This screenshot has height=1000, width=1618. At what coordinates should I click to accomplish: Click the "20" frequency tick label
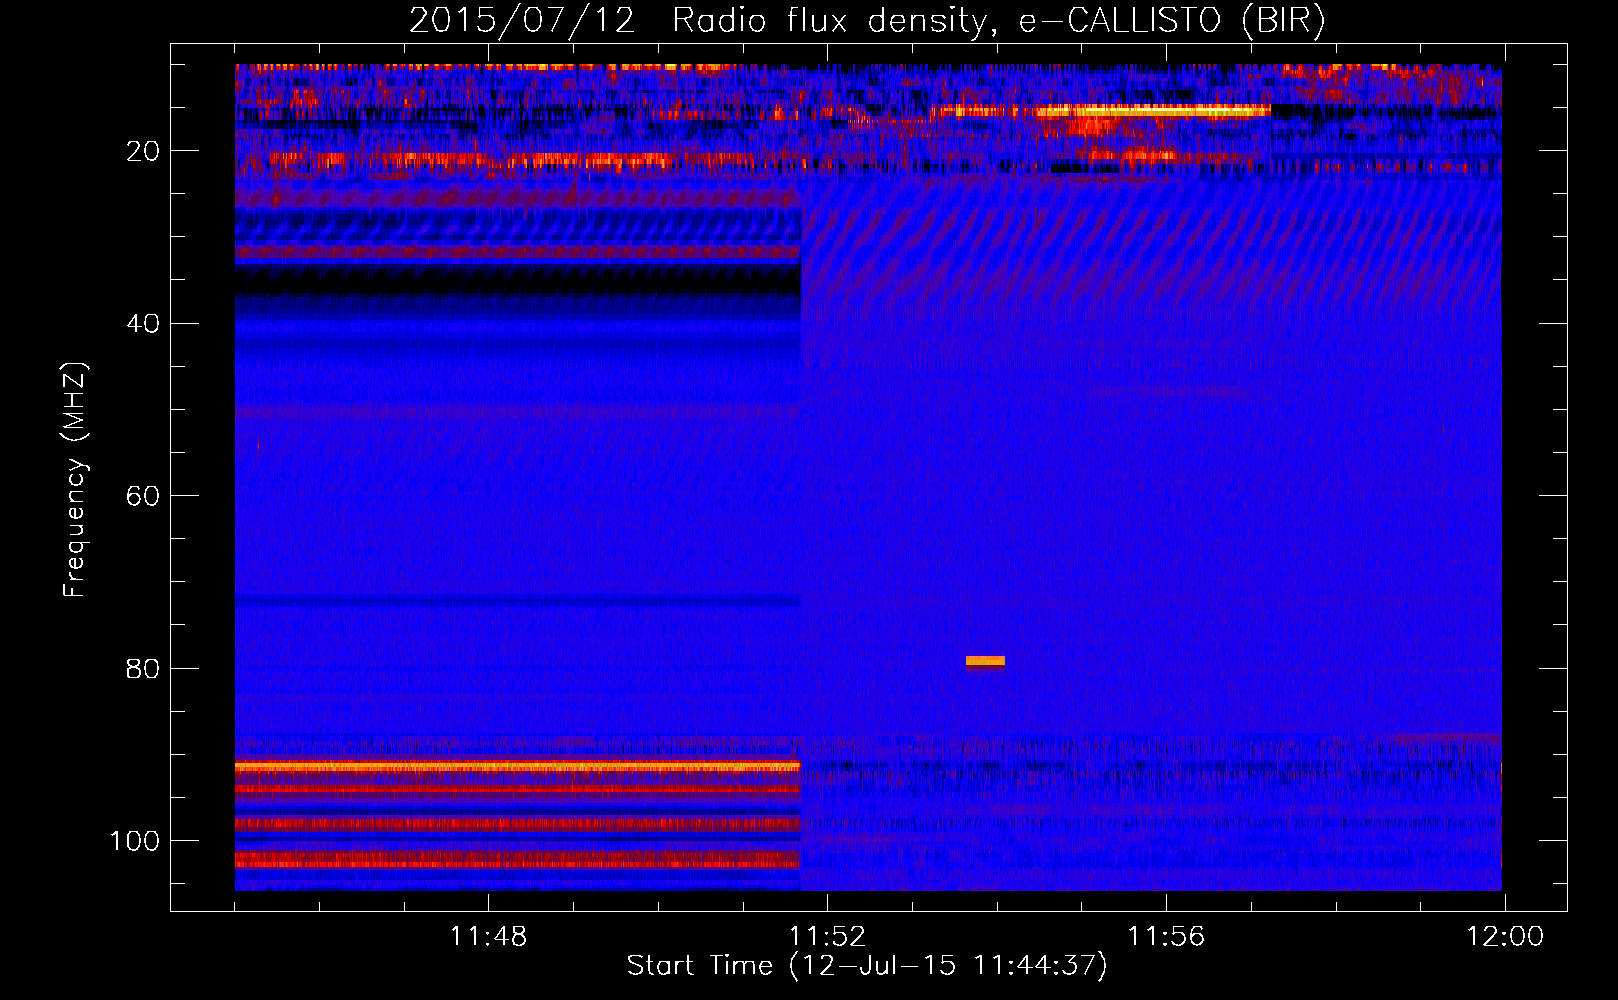(x=143, y=151)
